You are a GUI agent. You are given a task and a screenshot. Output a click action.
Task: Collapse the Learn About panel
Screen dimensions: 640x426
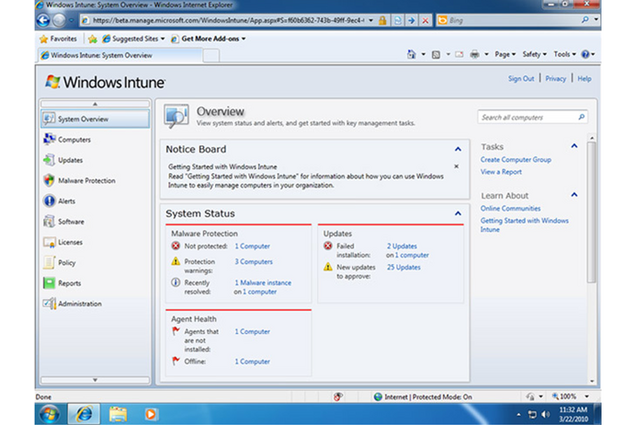coord(574,195)
